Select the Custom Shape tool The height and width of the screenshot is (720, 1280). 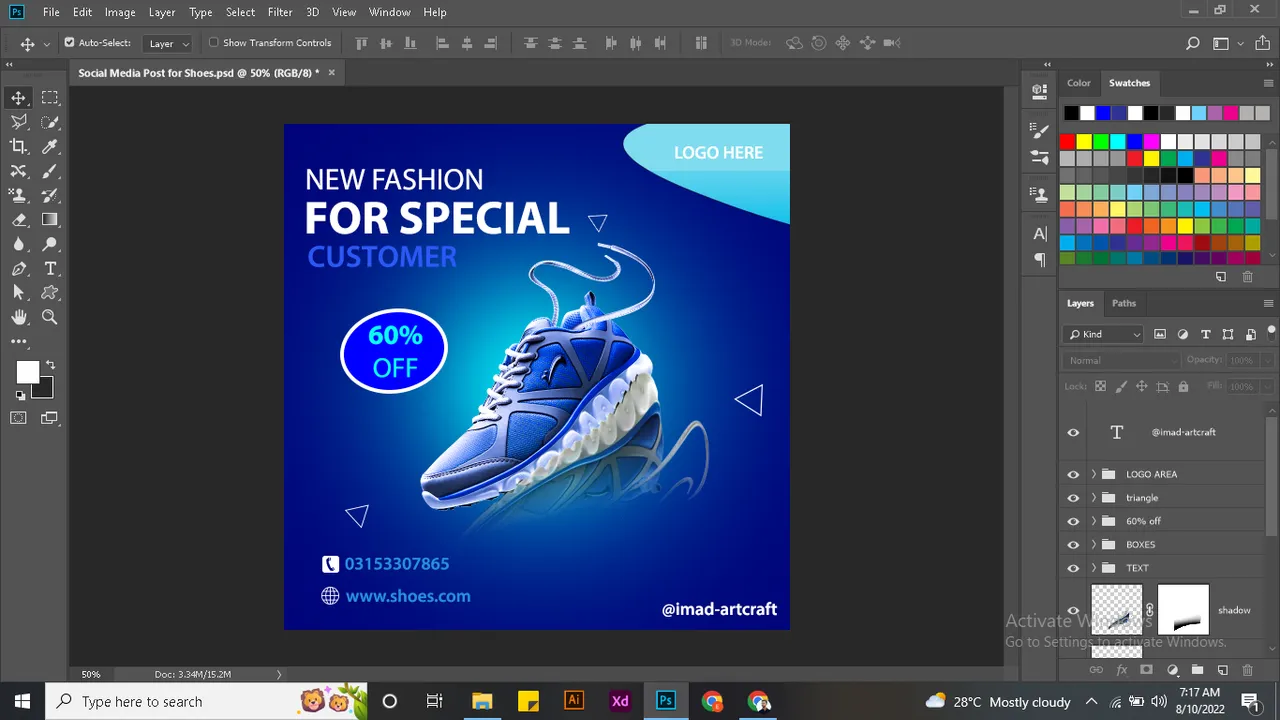point(50,293)
